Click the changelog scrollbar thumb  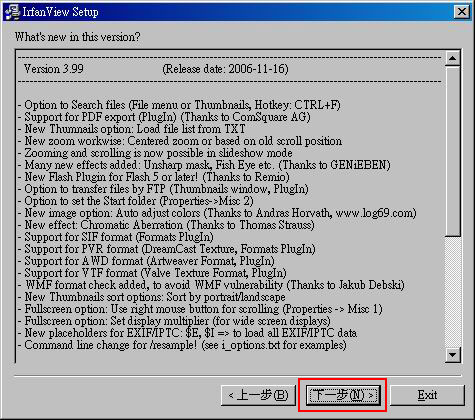coord(452,152)
